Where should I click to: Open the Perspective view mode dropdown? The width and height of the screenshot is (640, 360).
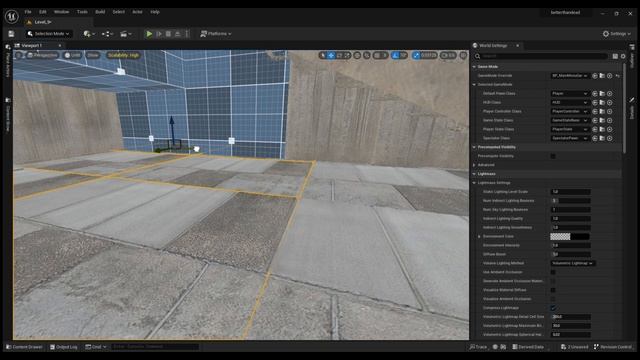(x=42, y=55)
